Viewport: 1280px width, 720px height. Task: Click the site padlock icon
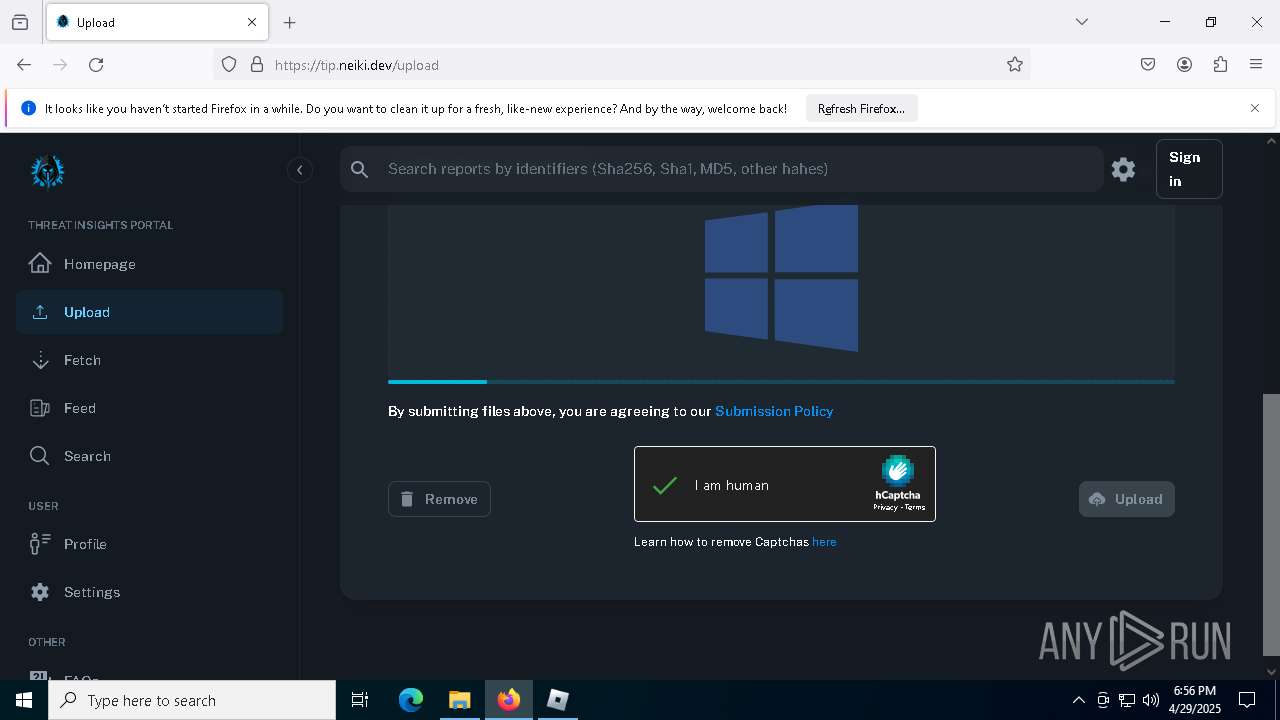coord(257,64)
